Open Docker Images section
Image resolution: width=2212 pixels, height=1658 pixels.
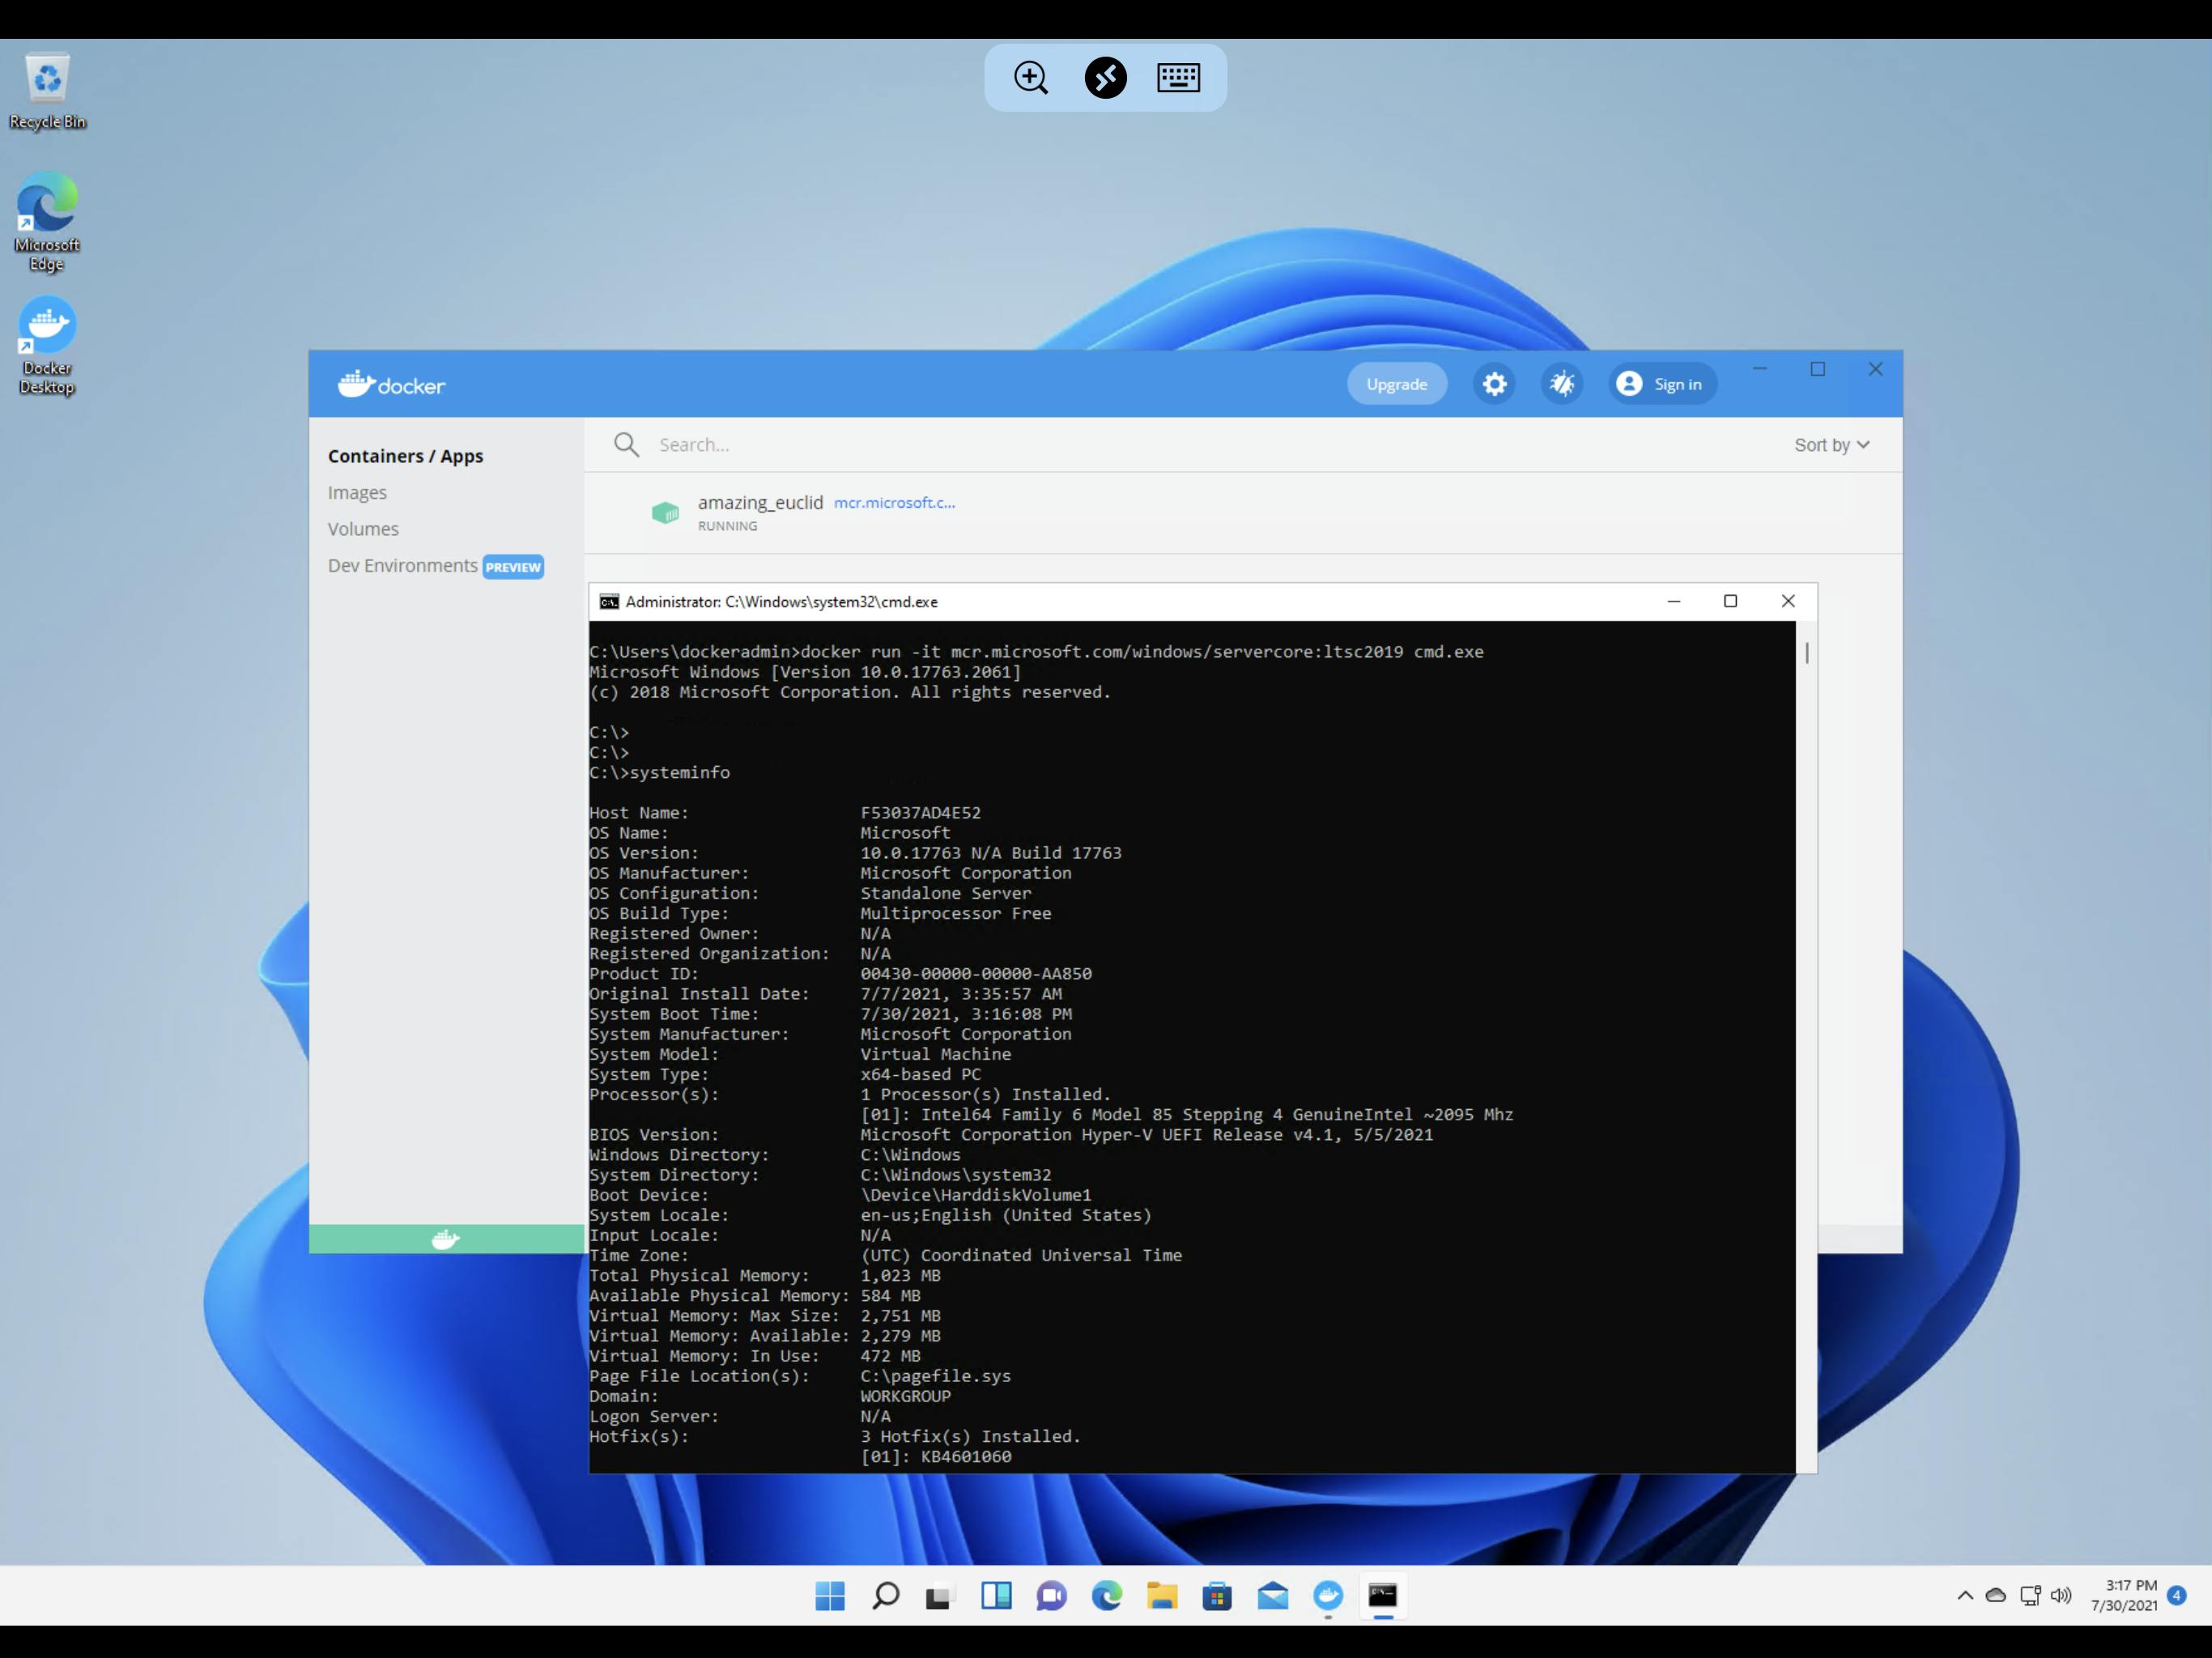pos(357,491)
